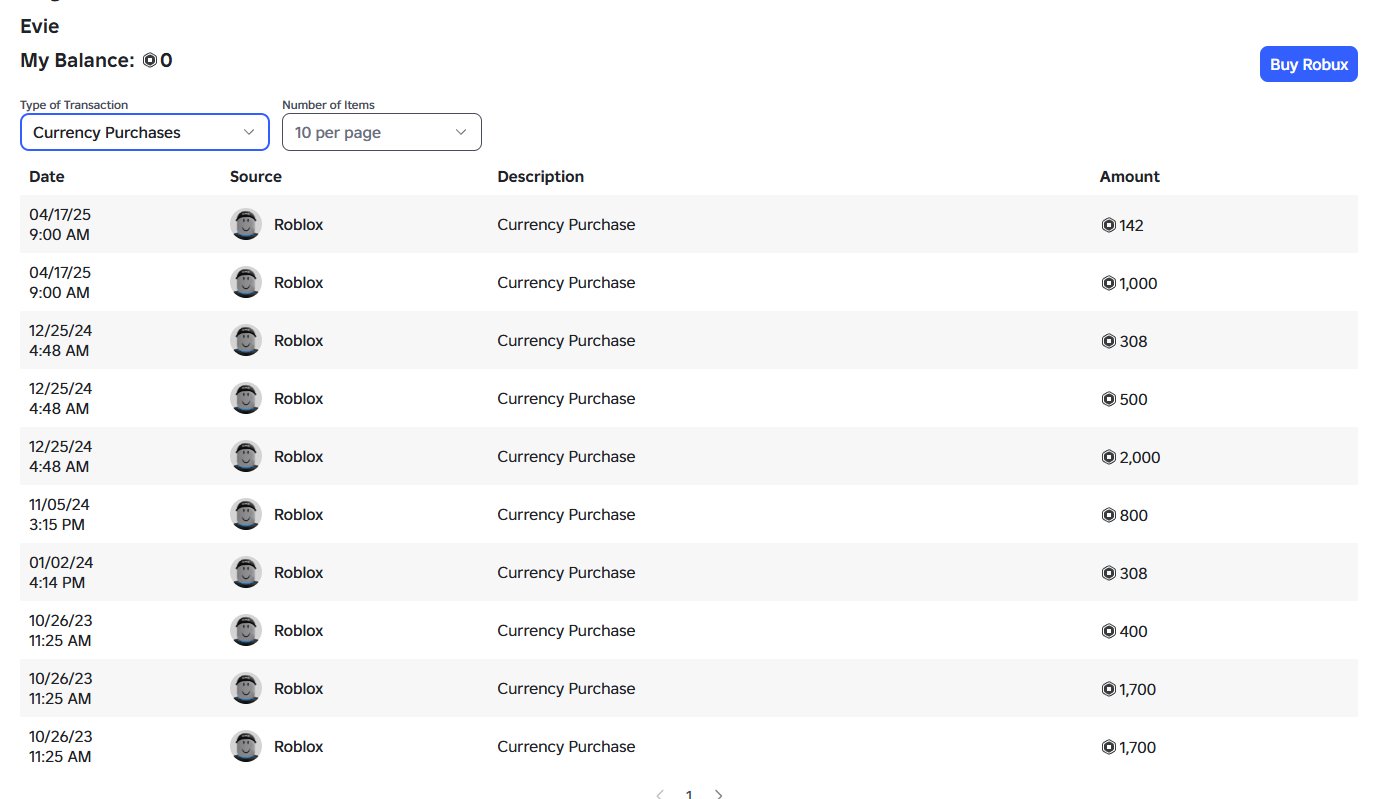
Task: Open Roblox source link in 800 row
Action: [298, 515]
